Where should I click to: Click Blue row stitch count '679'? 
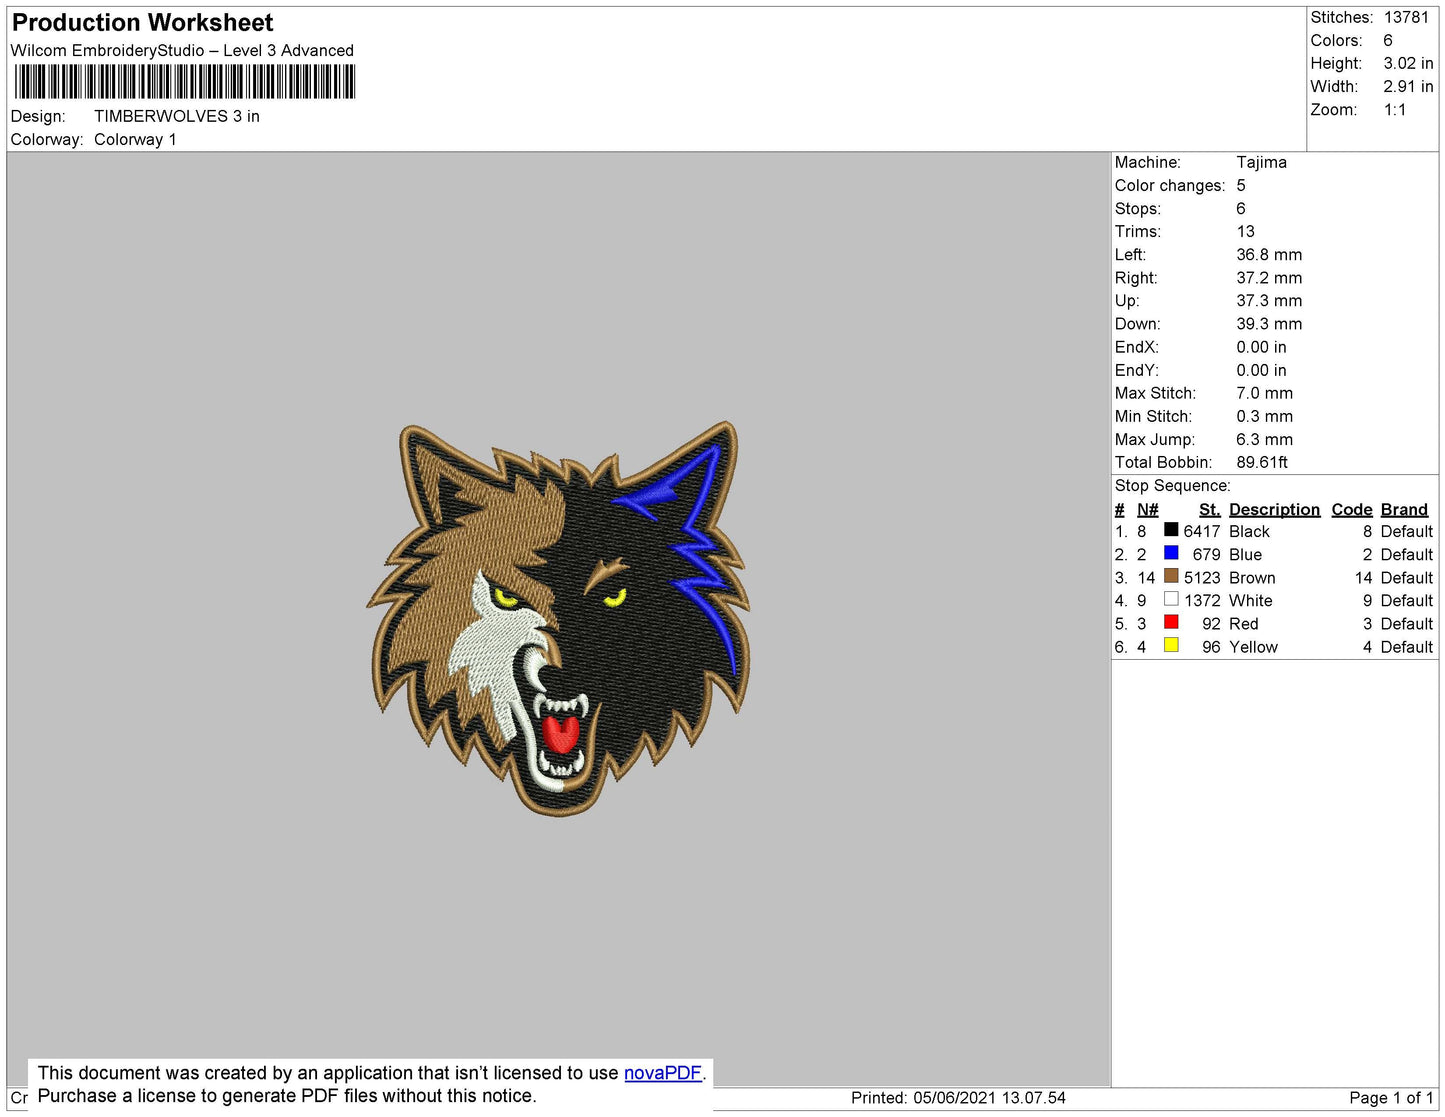pos(1206,555)
